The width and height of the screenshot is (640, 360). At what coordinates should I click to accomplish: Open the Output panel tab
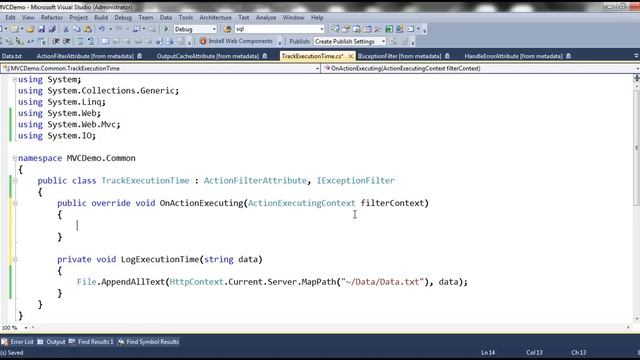[51, 342]
